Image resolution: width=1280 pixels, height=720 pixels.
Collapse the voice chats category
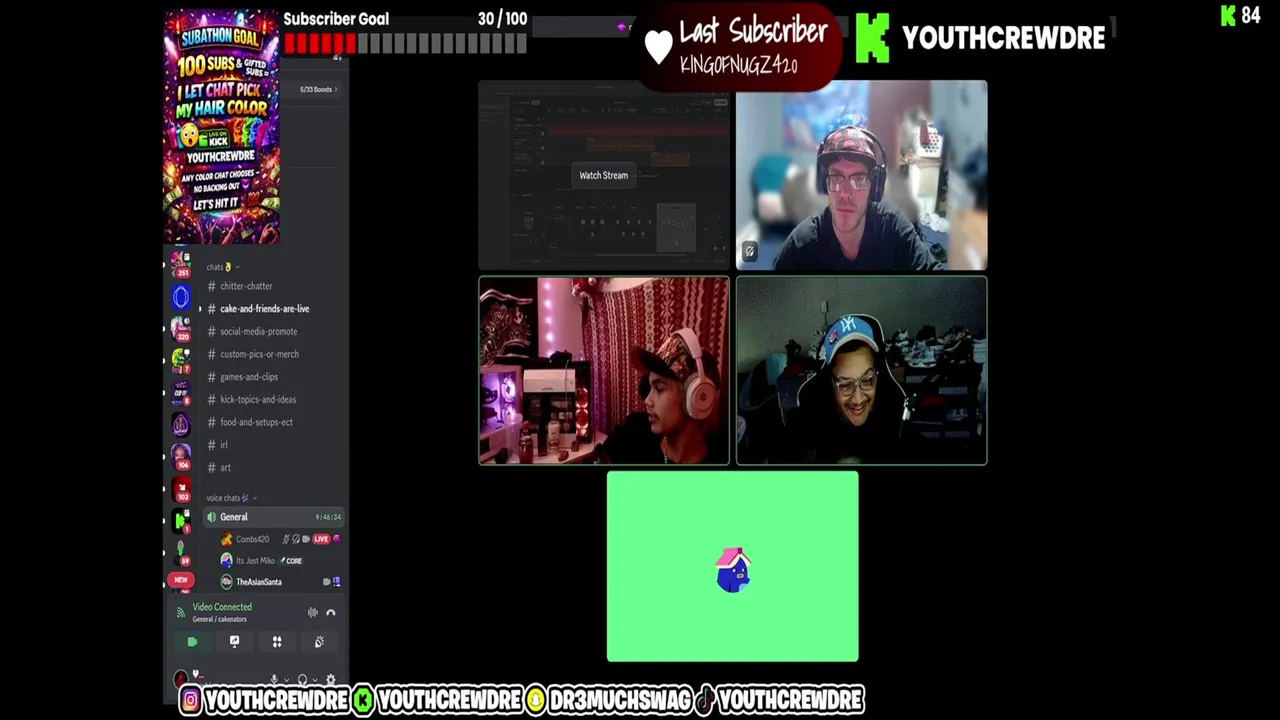pos(231,498)
